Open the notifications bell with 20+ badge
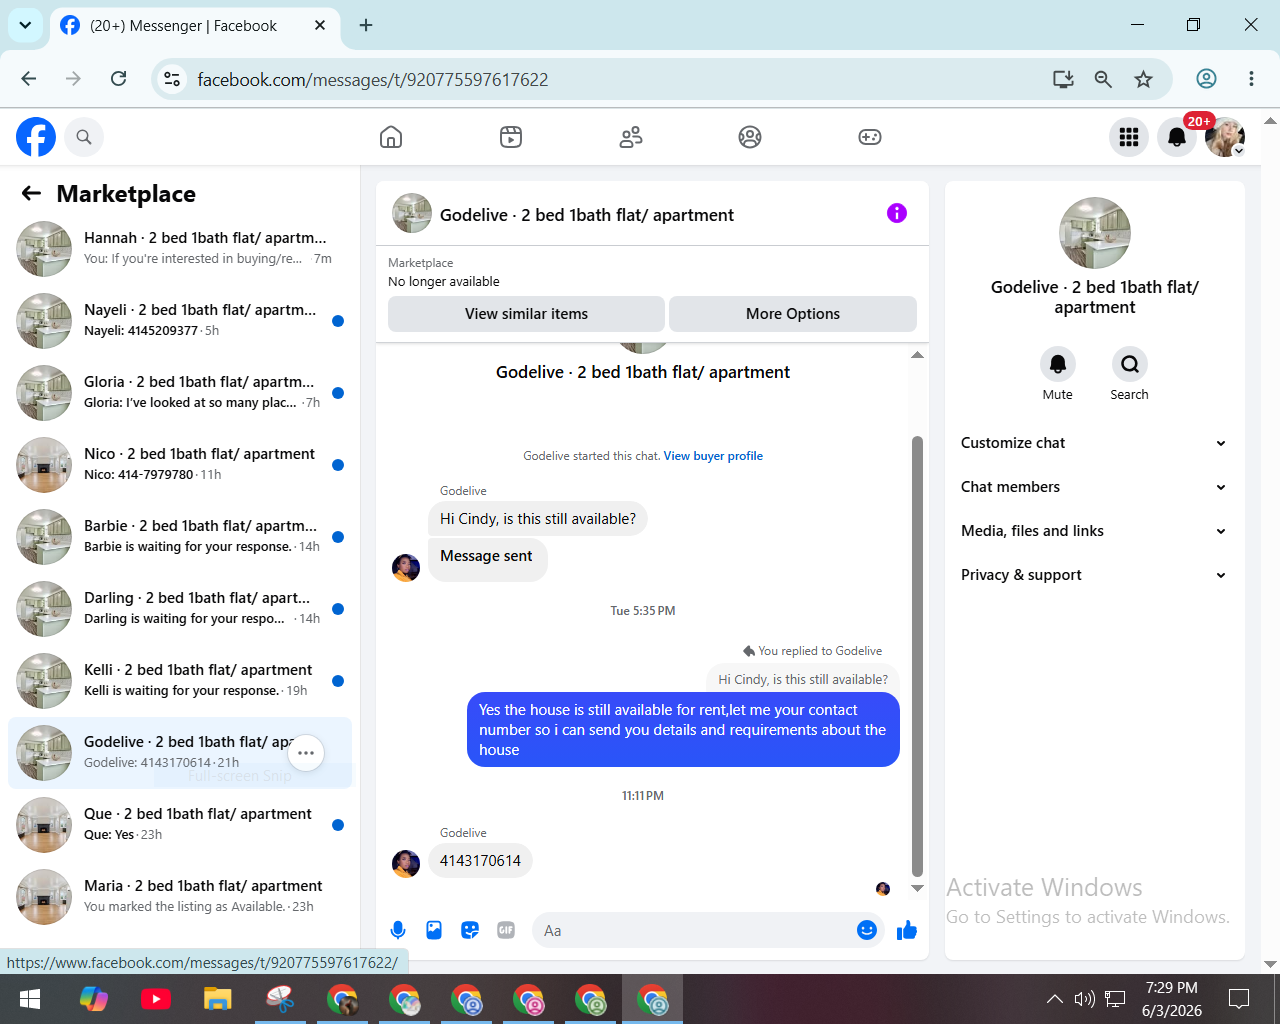Viewport: 1280px width, 1024px height. tap(1177, 137)
